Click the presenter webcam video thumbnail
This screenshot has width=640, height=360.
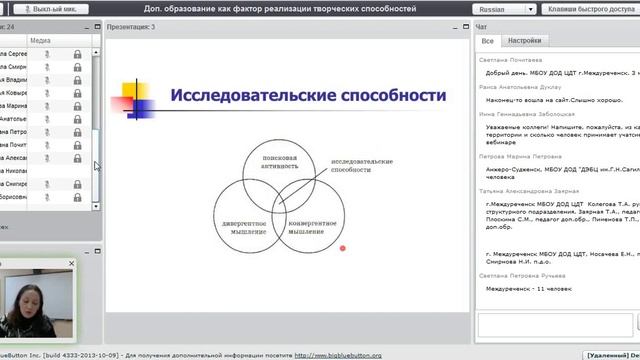click(36, 303)
